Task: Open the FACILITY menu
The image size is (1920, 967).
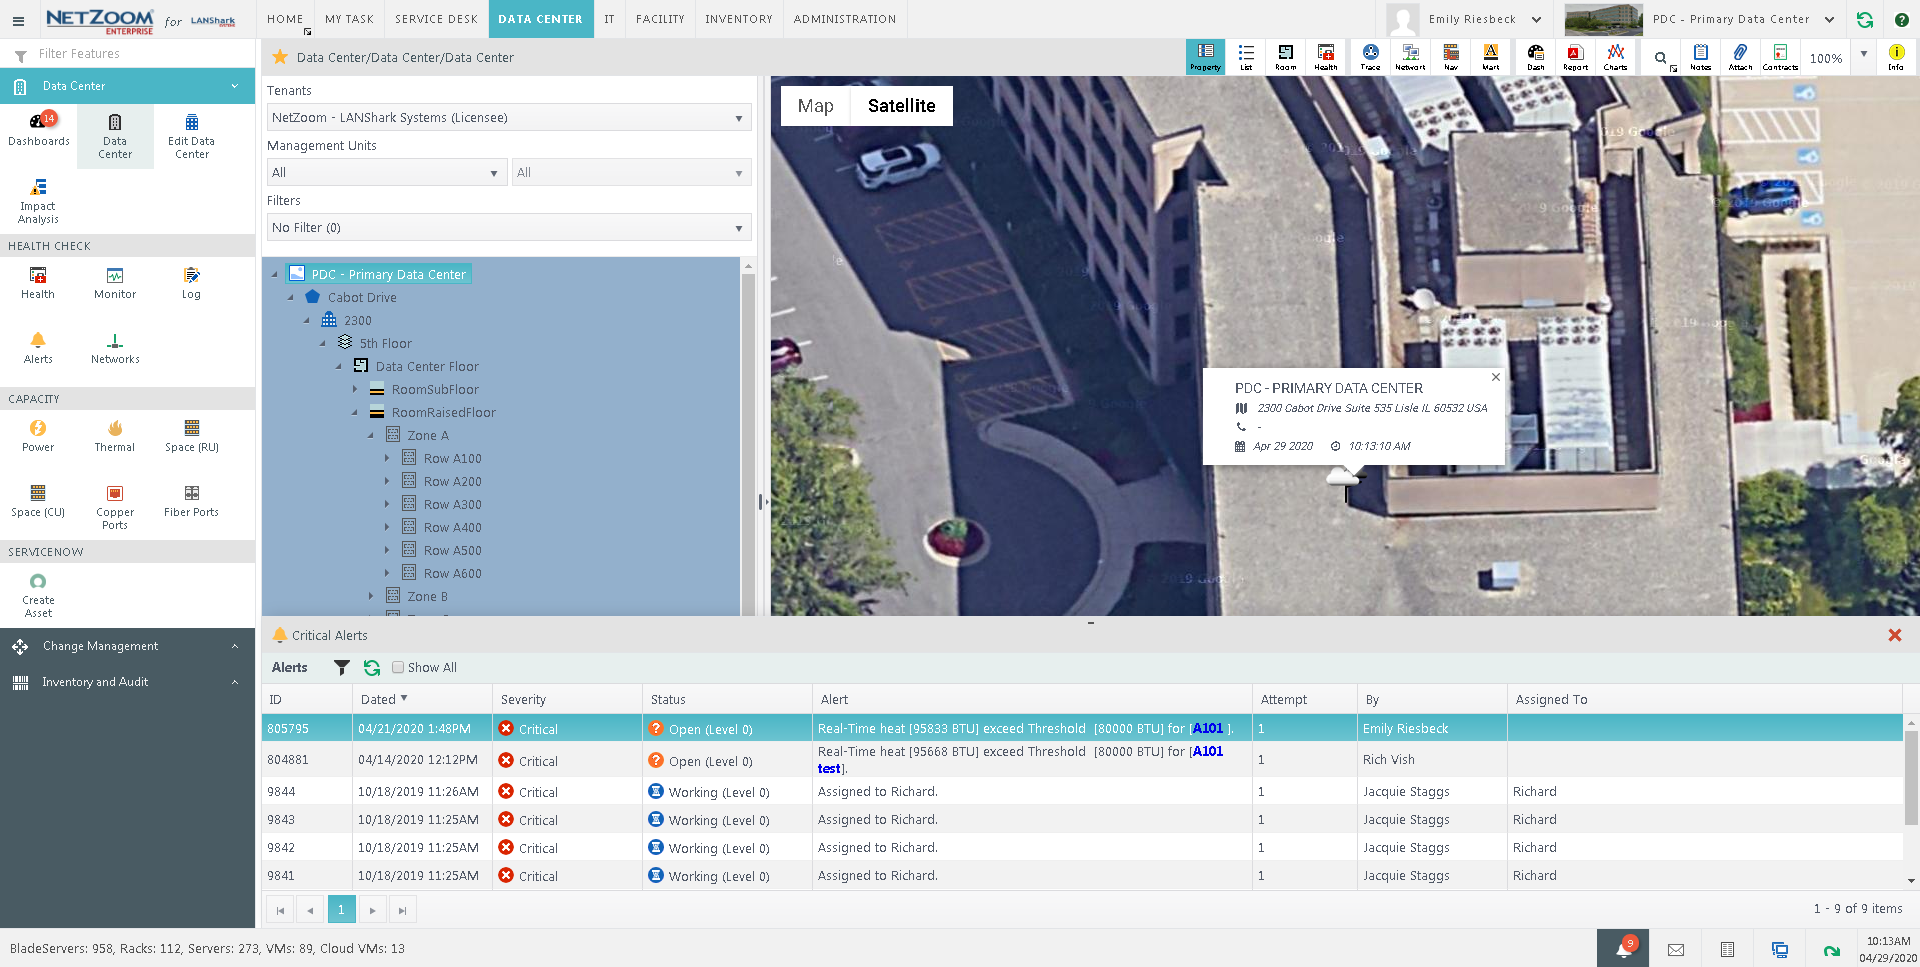Action: (x=660, y=19)
